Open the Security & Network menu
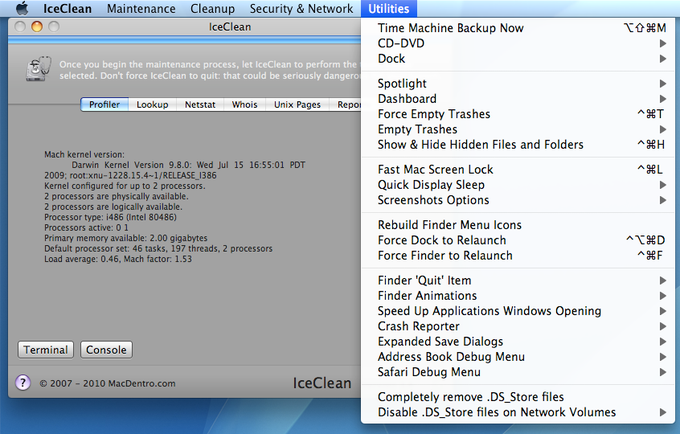680x434 pixels. click(x=301, y=9)
